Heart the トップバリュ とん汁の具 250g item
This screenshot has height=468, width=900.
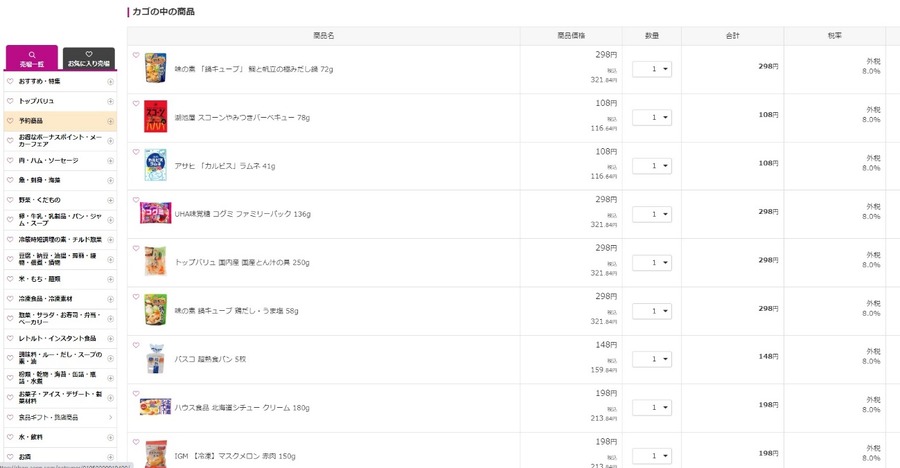pyautogui.click(x=136, y=249)
